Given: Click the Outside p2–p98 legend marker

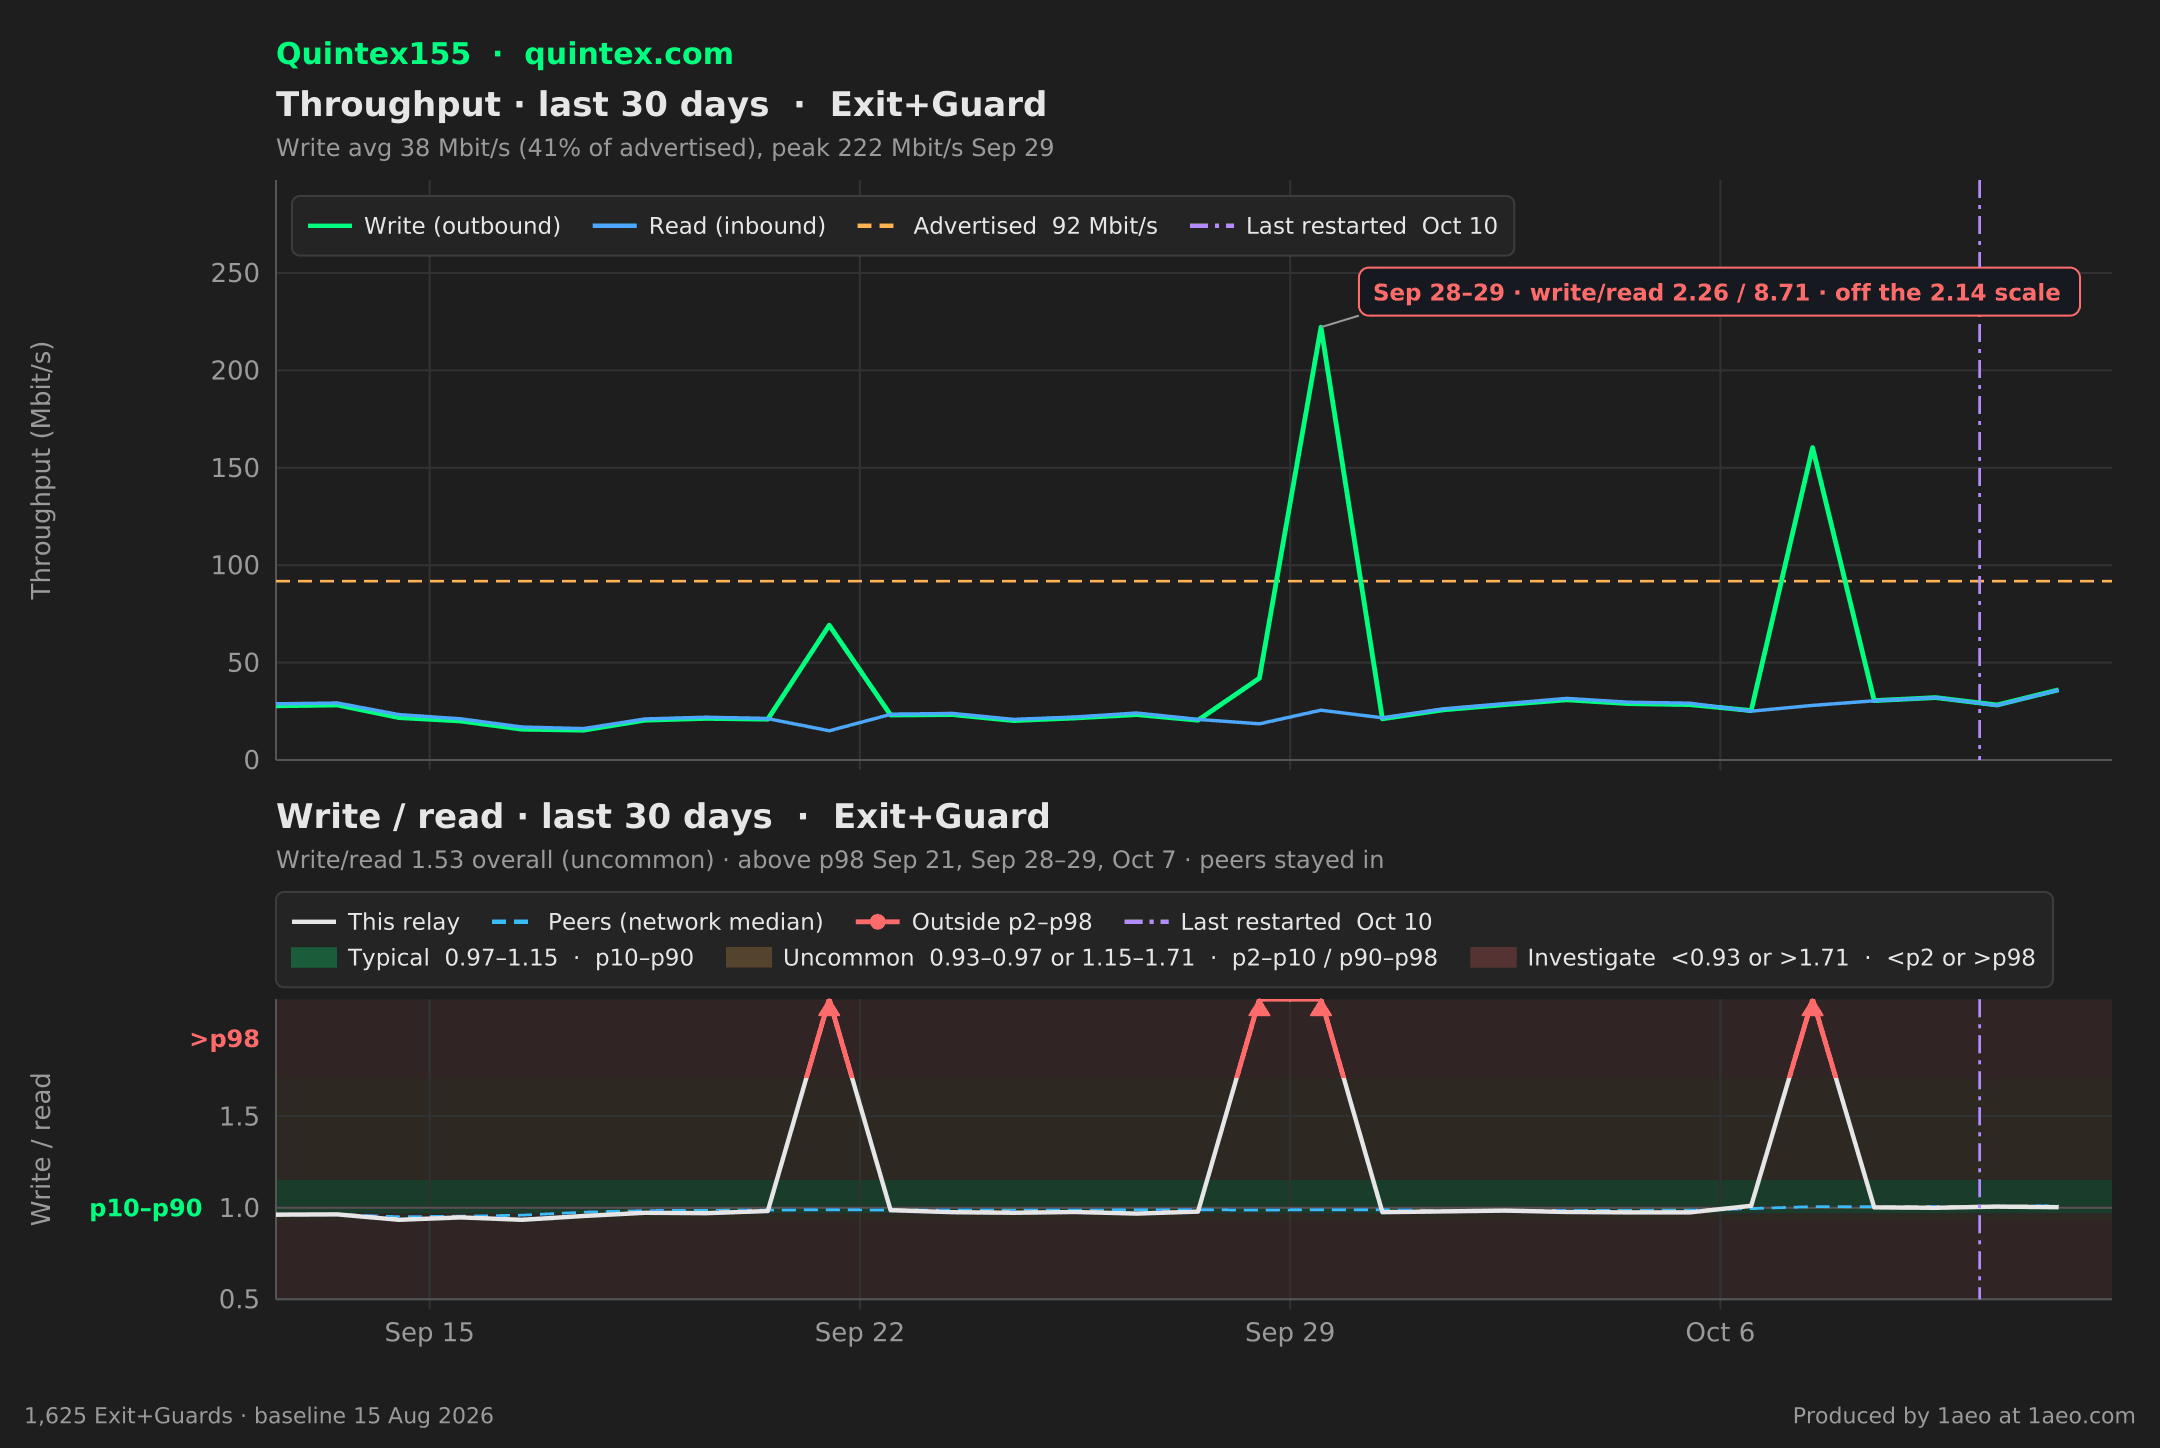Looking at the screenshot, I should tap(878, 922).
